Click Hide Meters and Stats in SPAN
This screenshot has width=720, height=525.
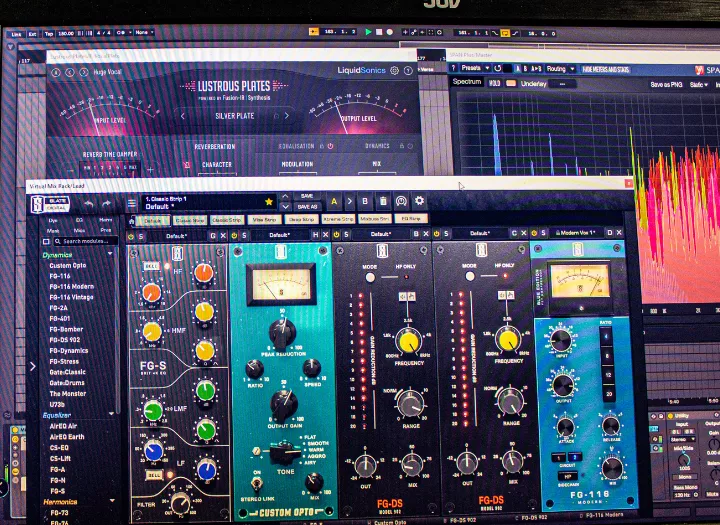tap(606, 70)
